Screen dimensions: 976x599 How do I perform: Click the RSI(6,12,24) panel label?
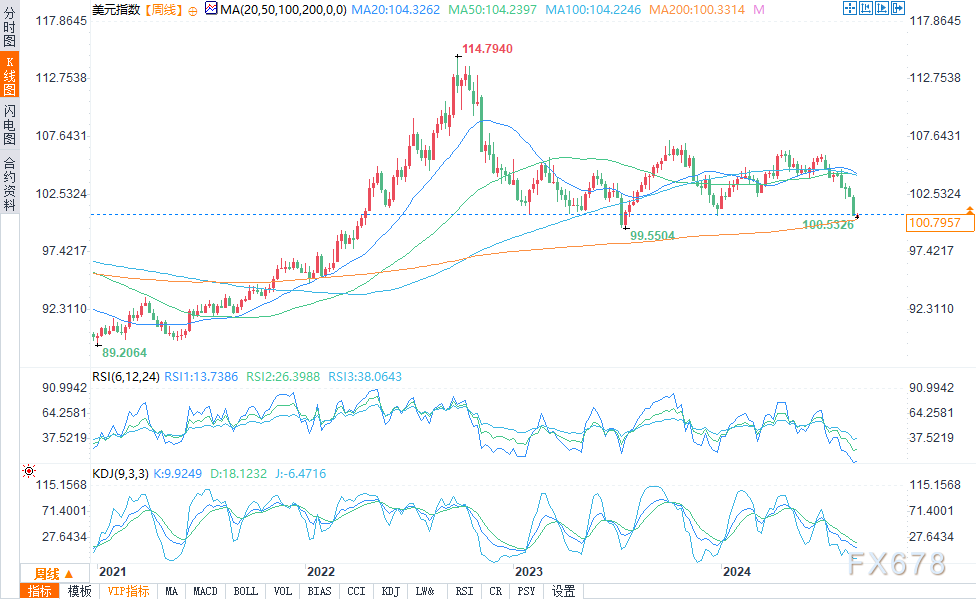pos(126,377)
